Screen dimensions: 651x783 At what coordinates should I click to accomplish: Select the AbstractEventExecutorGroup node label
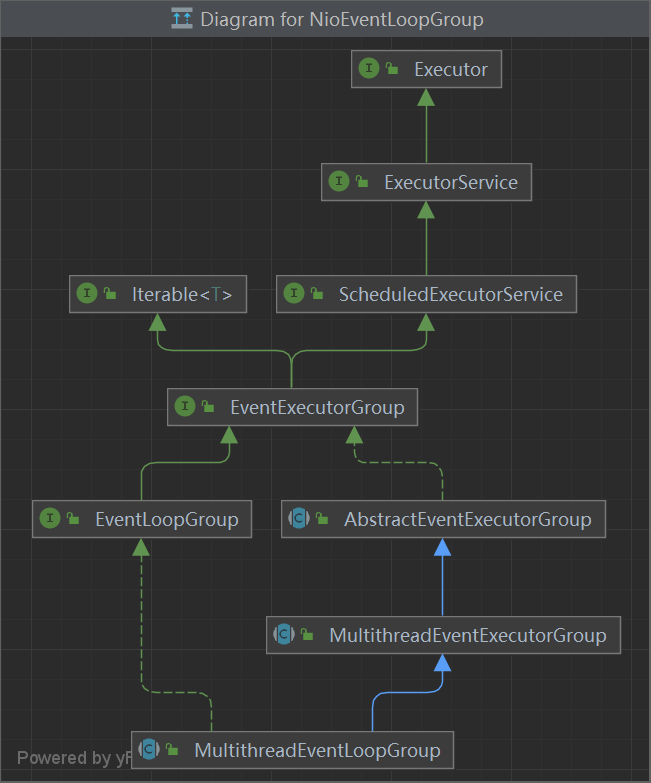click(468, 519)
